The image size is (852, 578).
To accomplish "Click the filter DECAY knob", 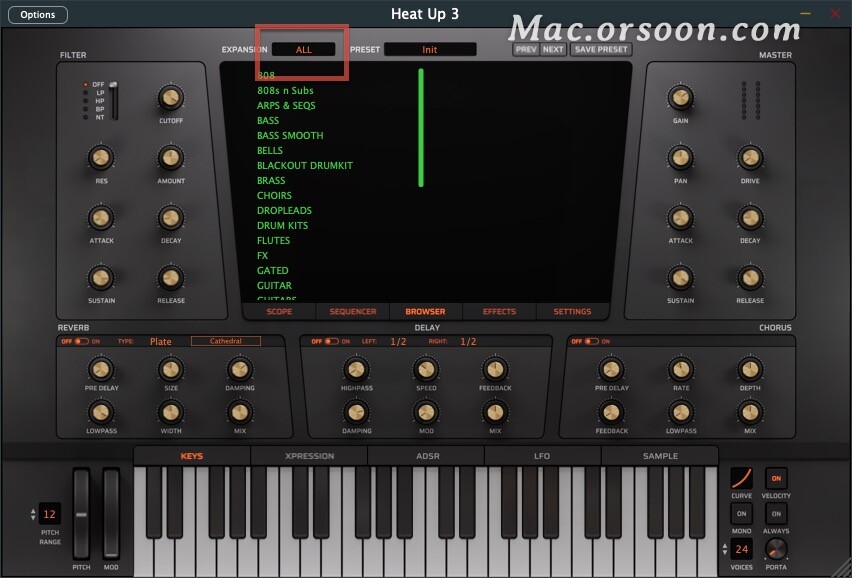I will 171,218.
